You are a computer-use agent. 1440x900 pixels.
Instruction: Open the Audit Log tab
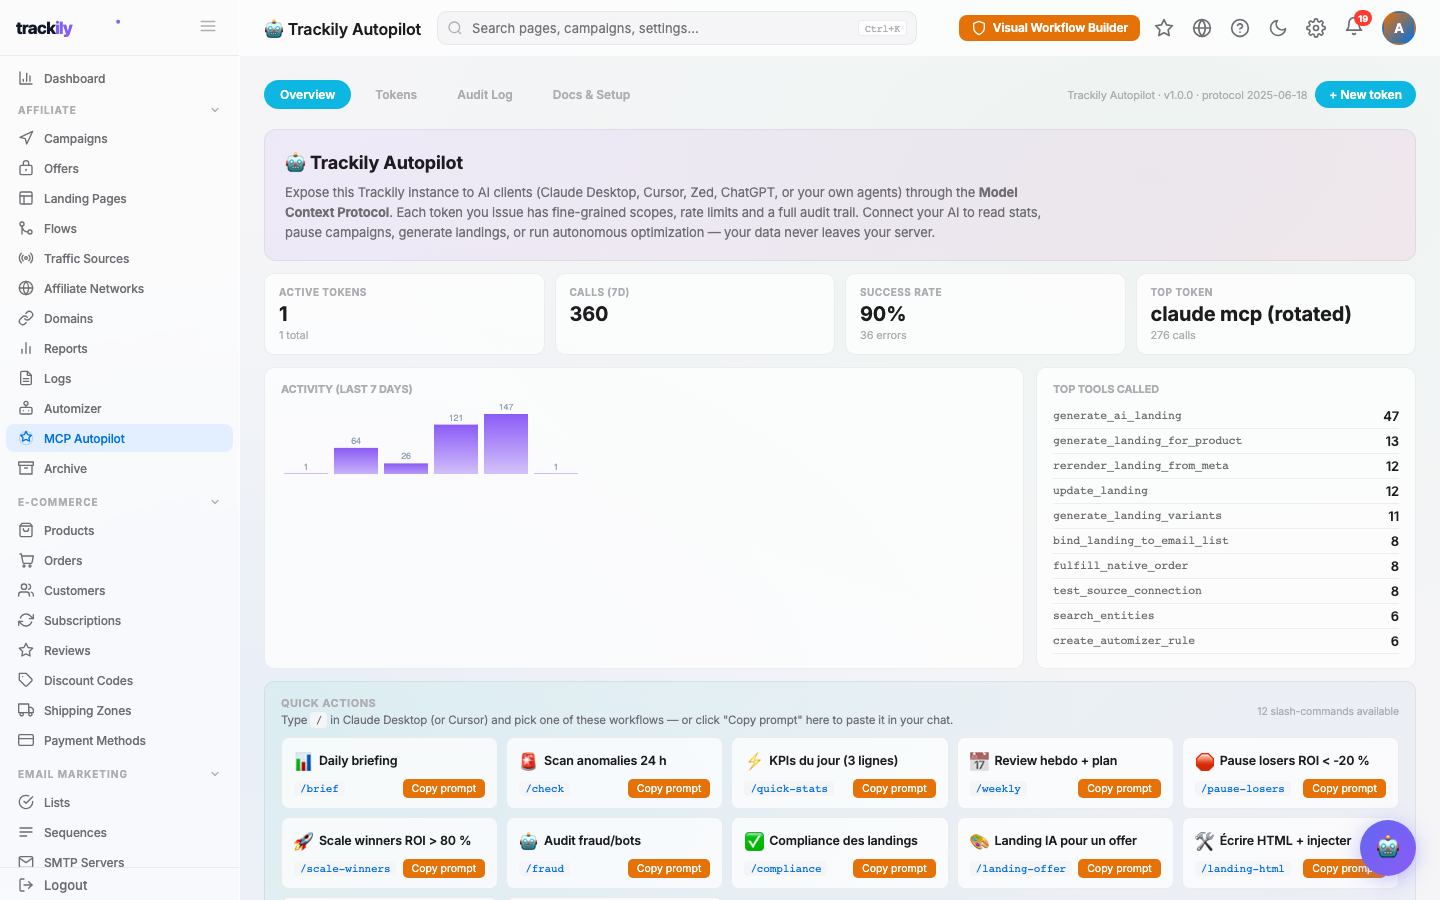pyautogui.click(x=485, y=95)
